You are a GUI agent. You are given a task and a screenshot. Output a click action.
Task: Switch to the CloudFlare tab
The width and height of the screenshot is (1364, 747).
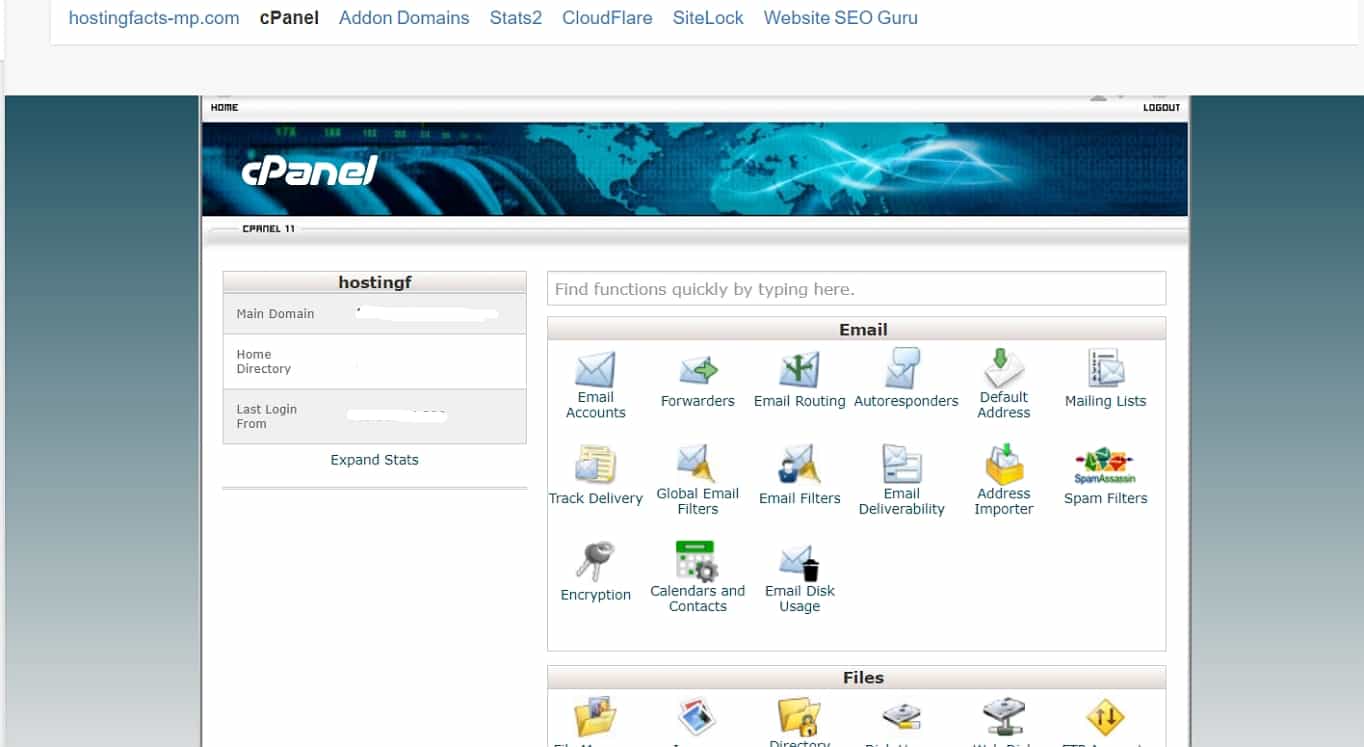coord(607,18)
